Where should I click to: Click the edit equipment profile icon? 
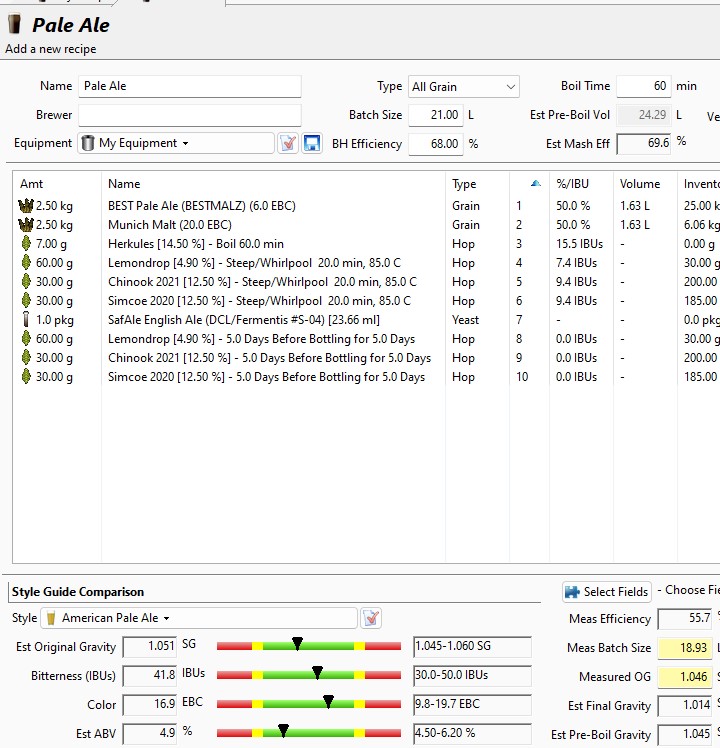coord(288,144)
